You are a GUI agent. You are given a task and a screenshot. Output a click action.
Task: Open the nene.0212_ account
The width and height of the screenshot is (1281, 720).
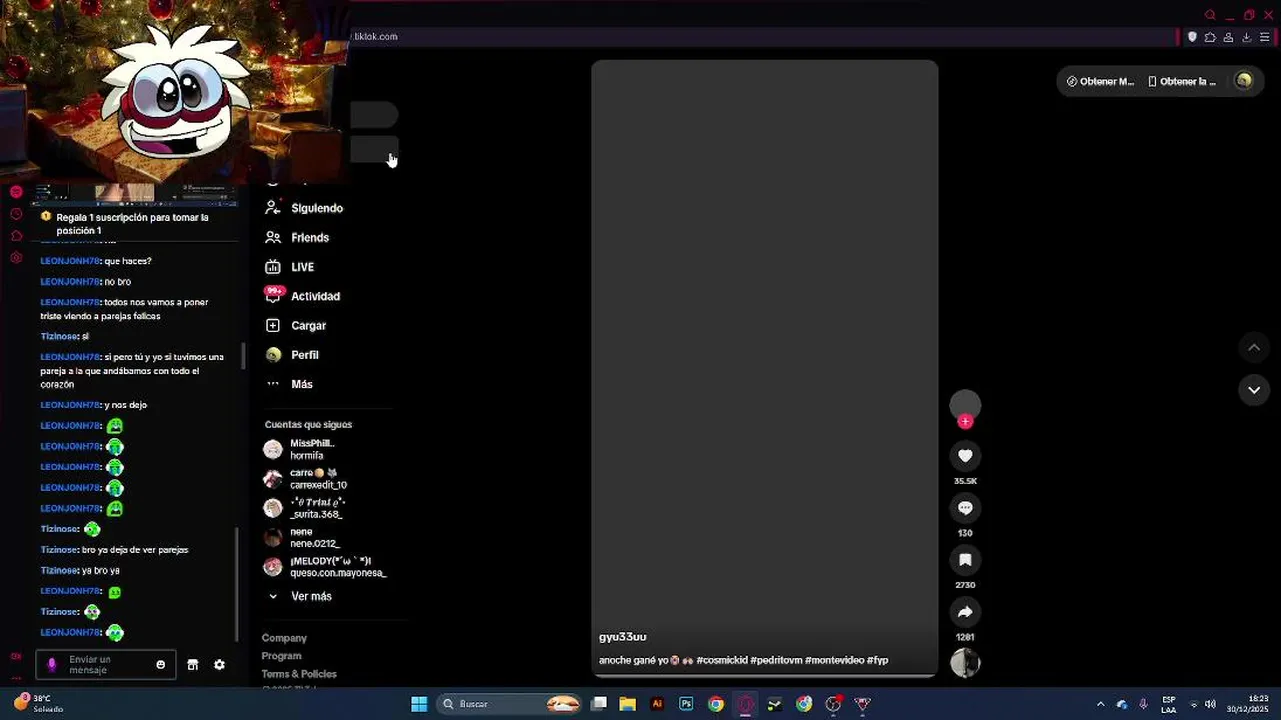click(x=302, y=538)
